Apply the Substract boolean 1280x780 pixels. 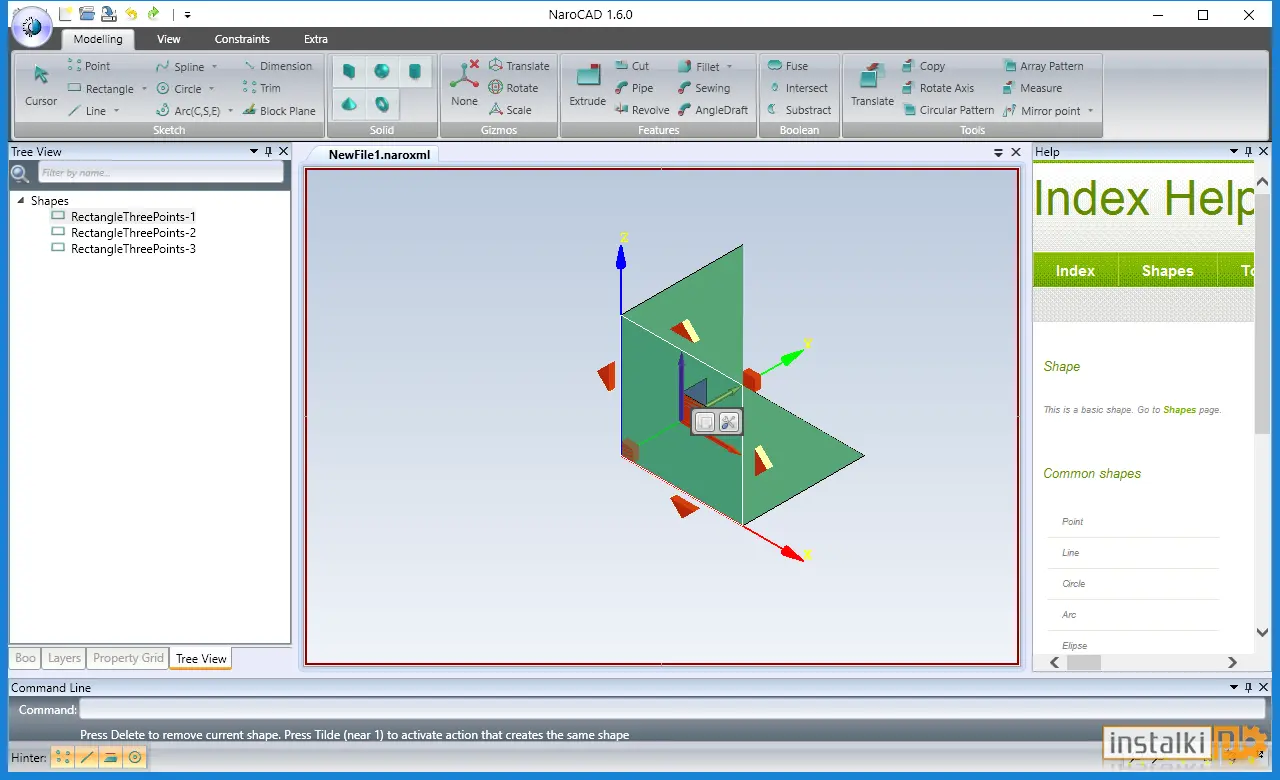click(x=799, y=110)
